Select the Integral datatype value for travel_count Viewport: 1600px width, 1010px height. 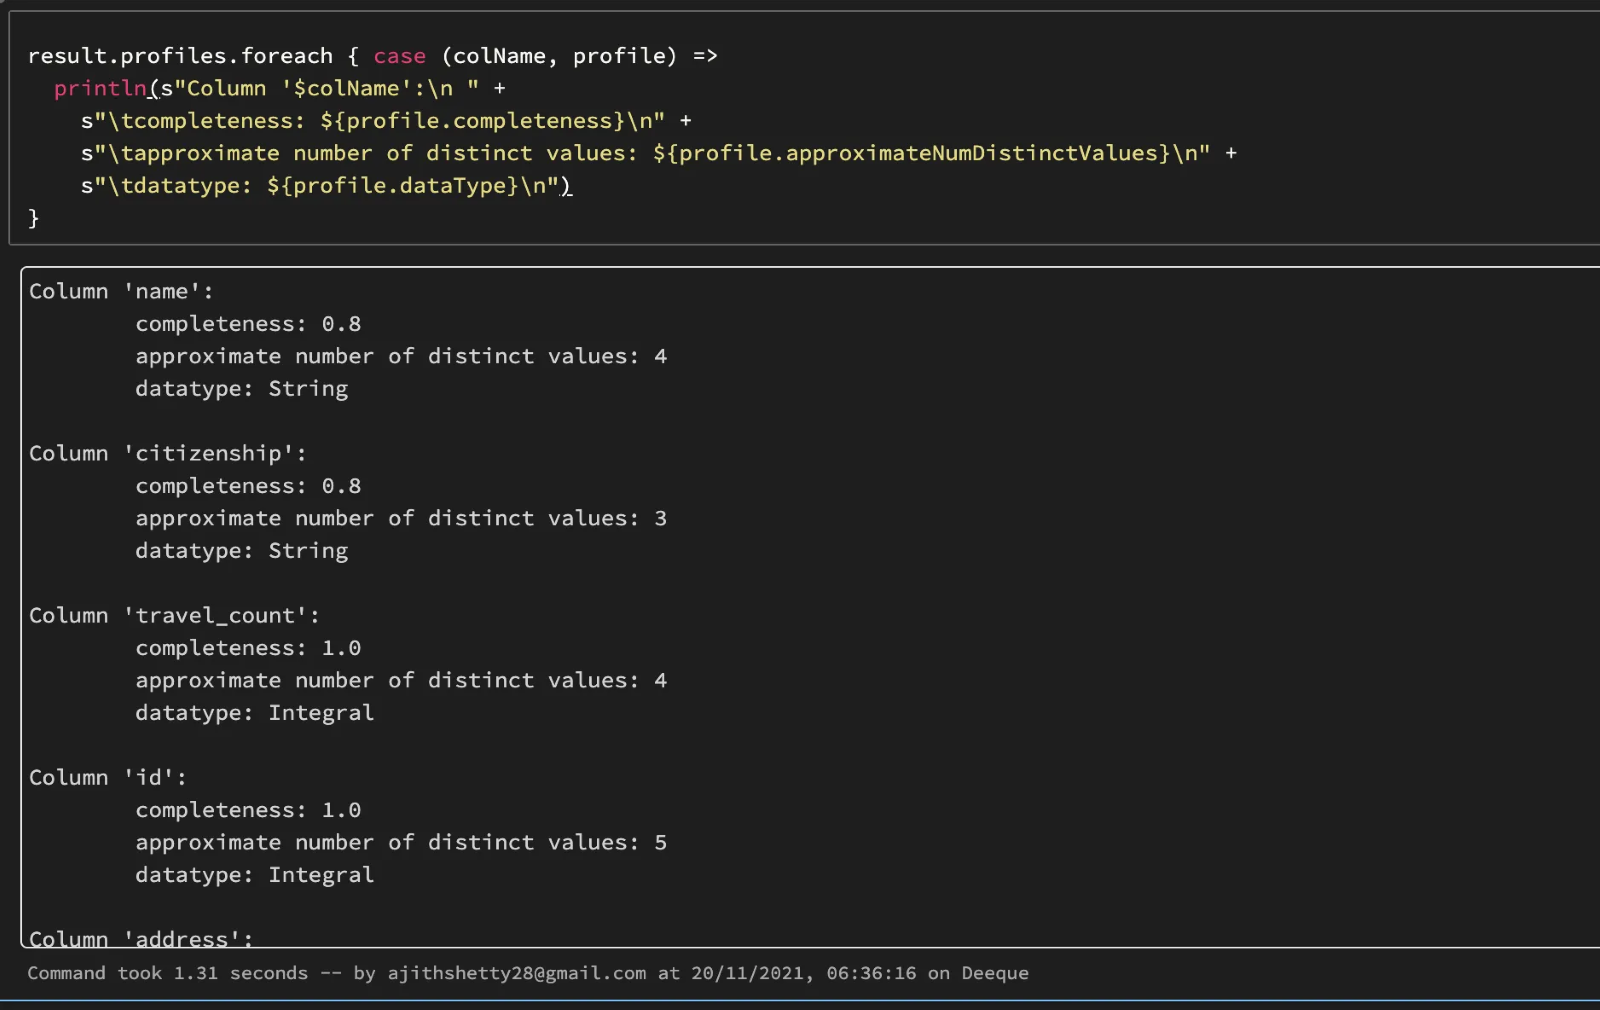(x=321, y=712)
